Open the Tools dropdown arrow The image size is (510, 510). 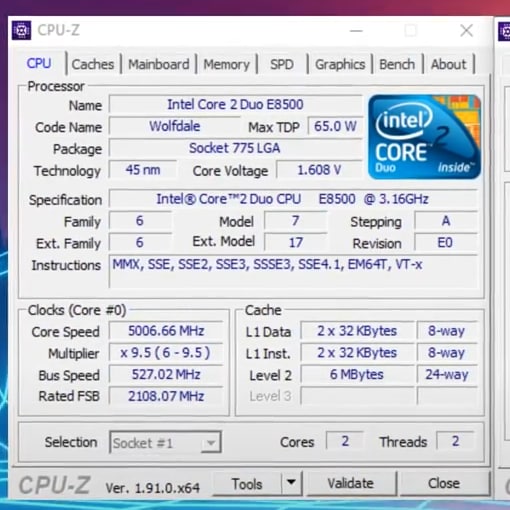point(291,483)
